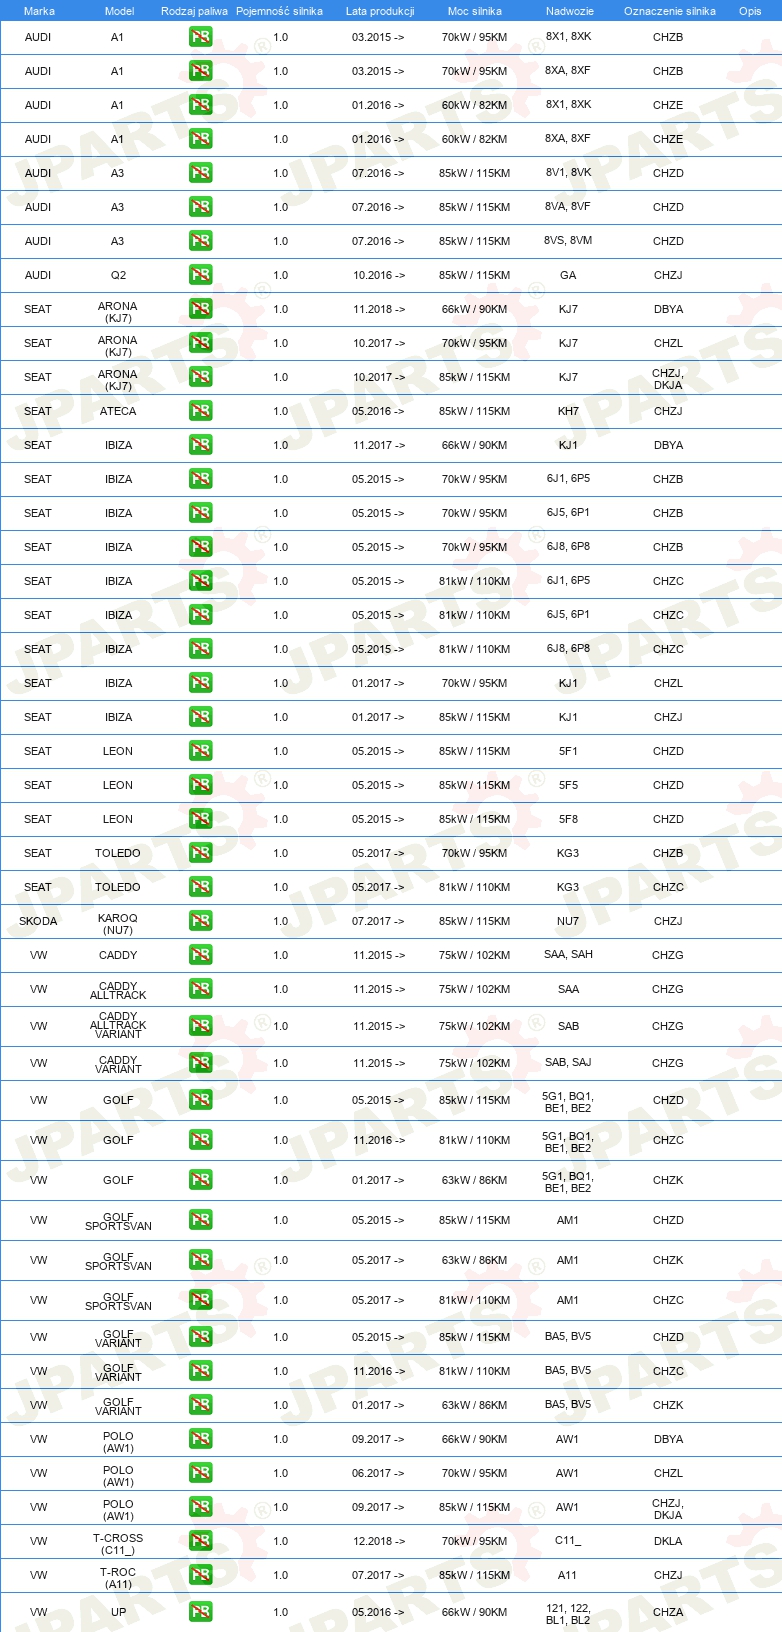Click the fuel icon for Audi A3 8V1, 8VK
Screen dimensions: 782x1632
(x=200, y=173)
